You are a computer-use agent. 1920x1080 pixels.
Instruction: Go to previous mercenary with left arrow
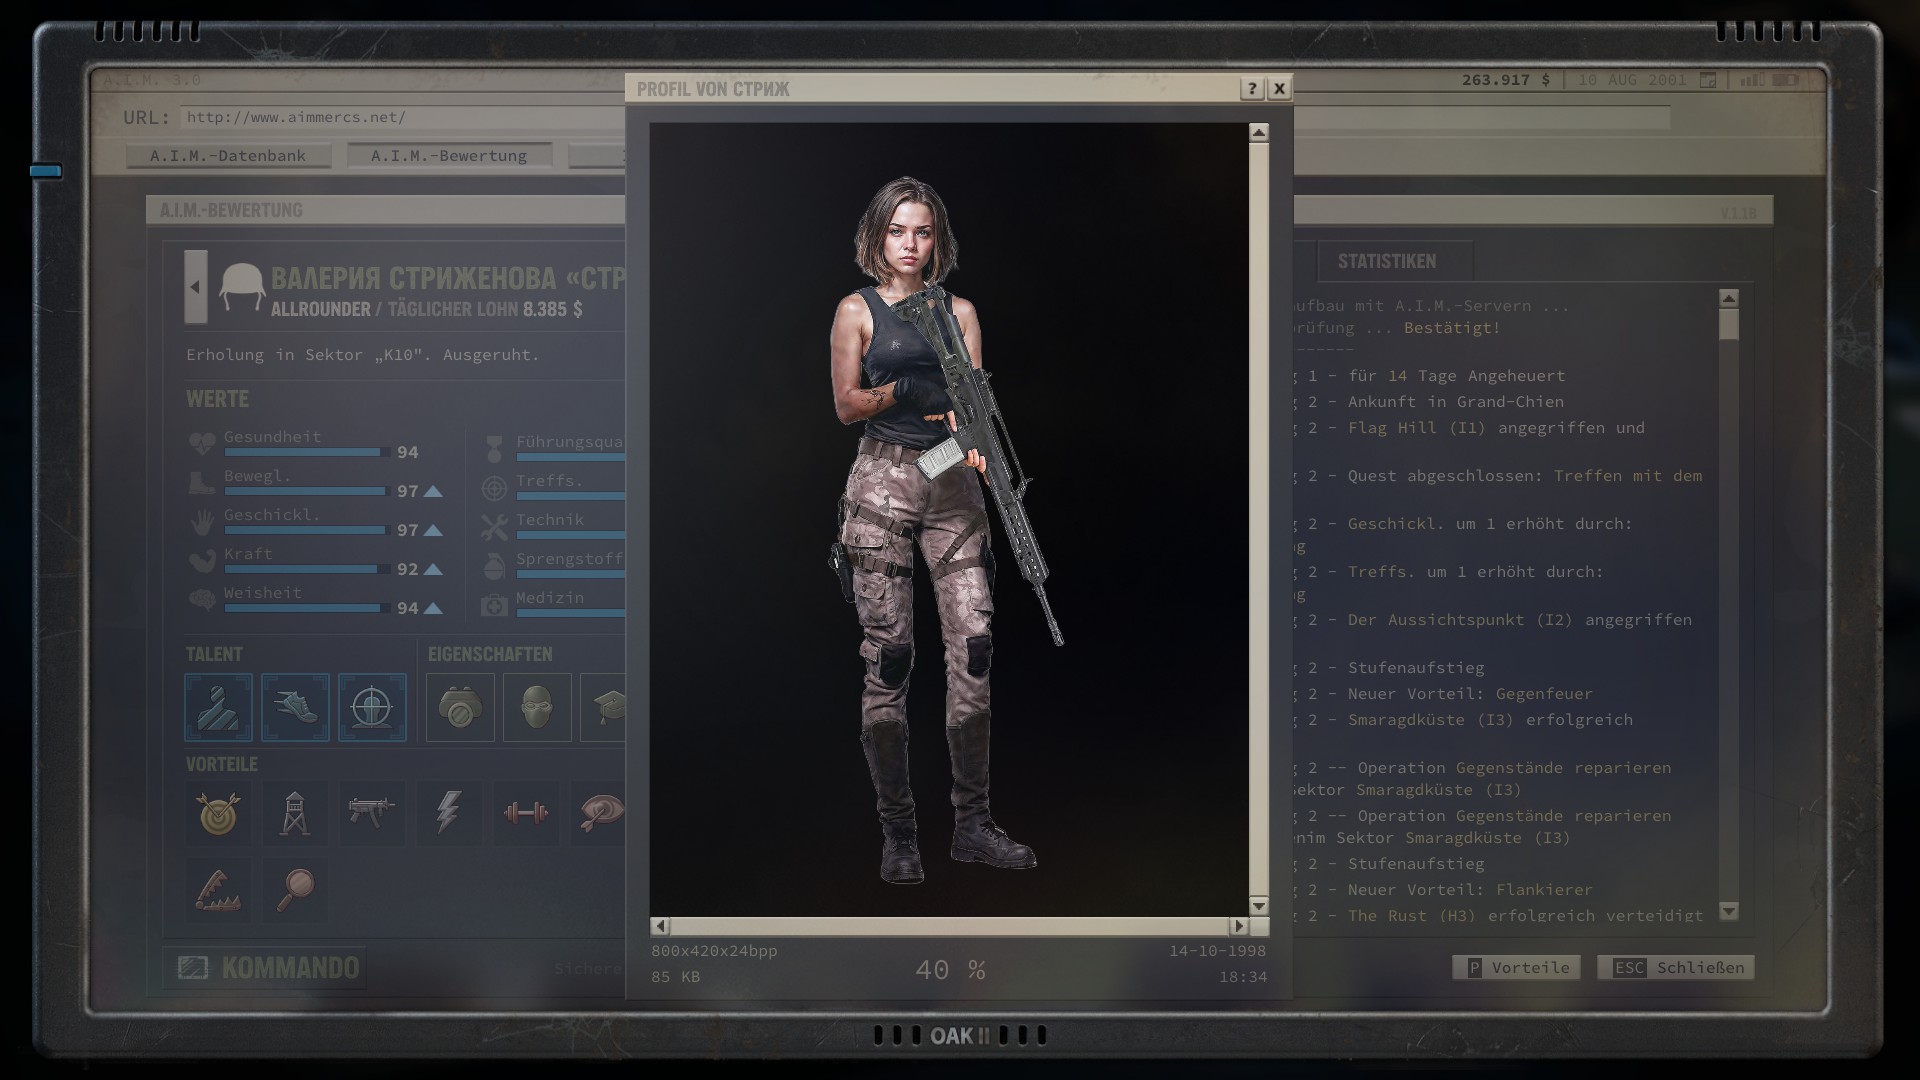(x=196, y=287)
